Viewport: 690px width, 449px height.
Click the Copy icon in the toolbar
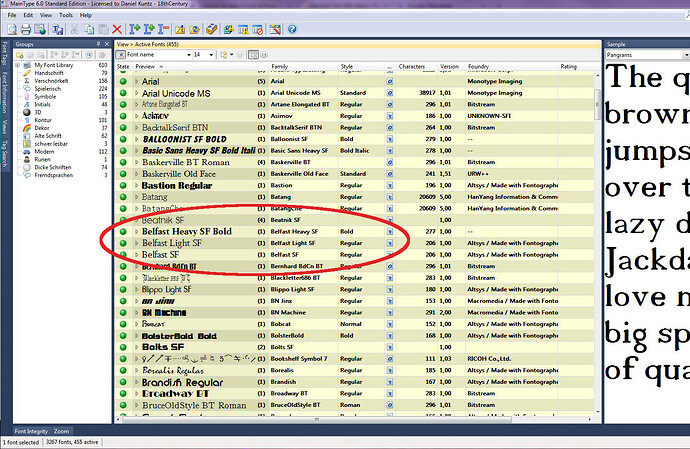point(89,29)
